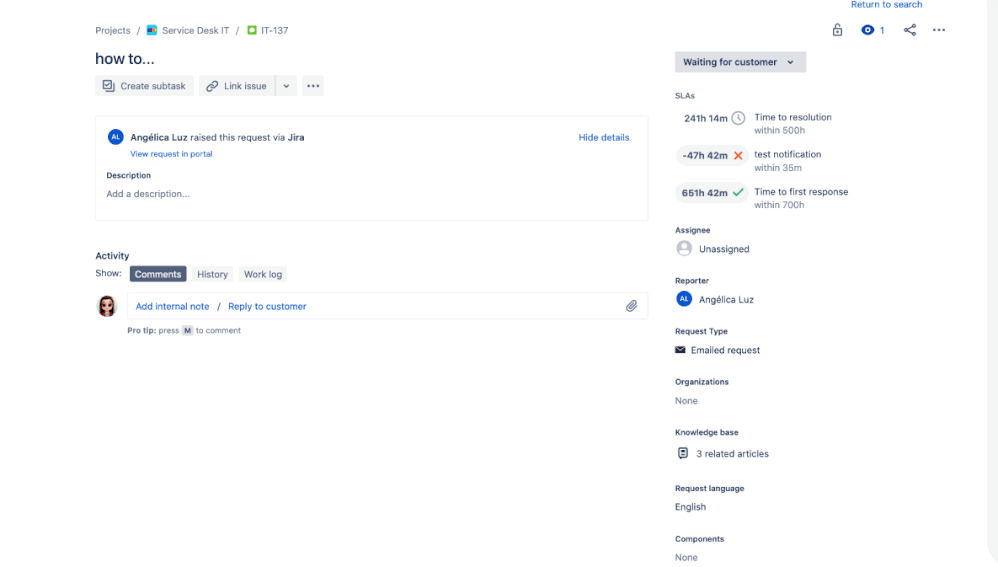The height and width of the screenshot is (567, 998).
Task: Click the Unassigned assignee field
Action: 724,249
